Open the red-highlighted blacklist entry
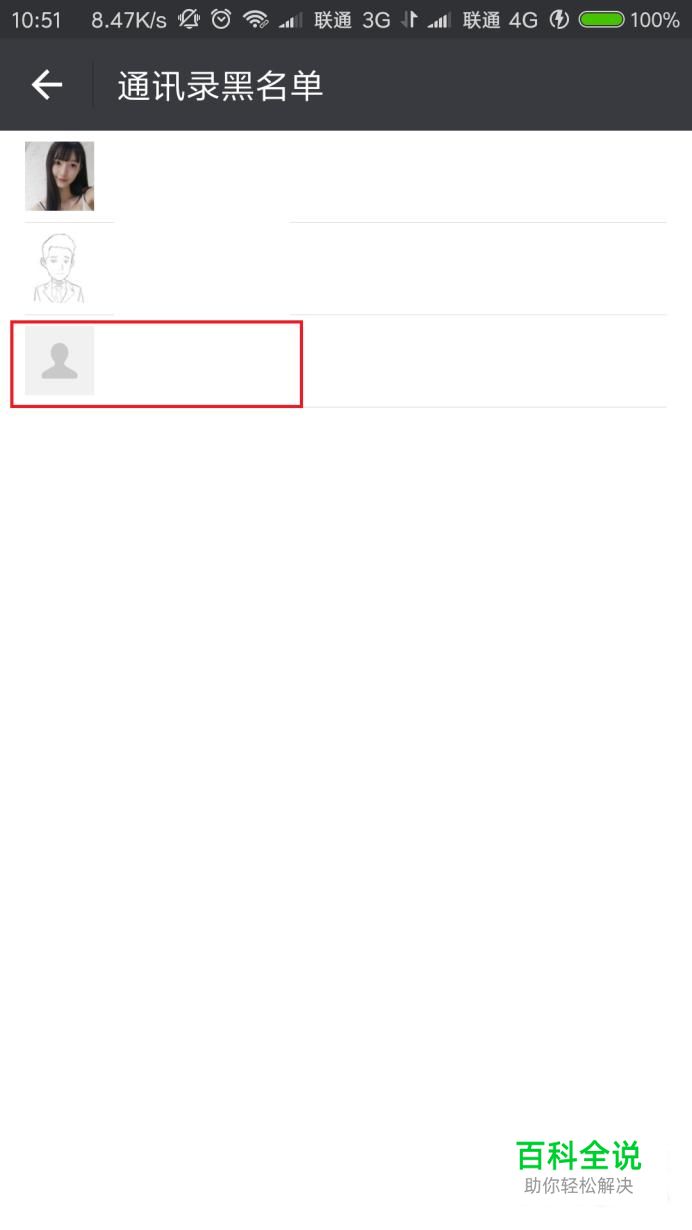This screenshot has width=692, height=1230. click(156, 364)
